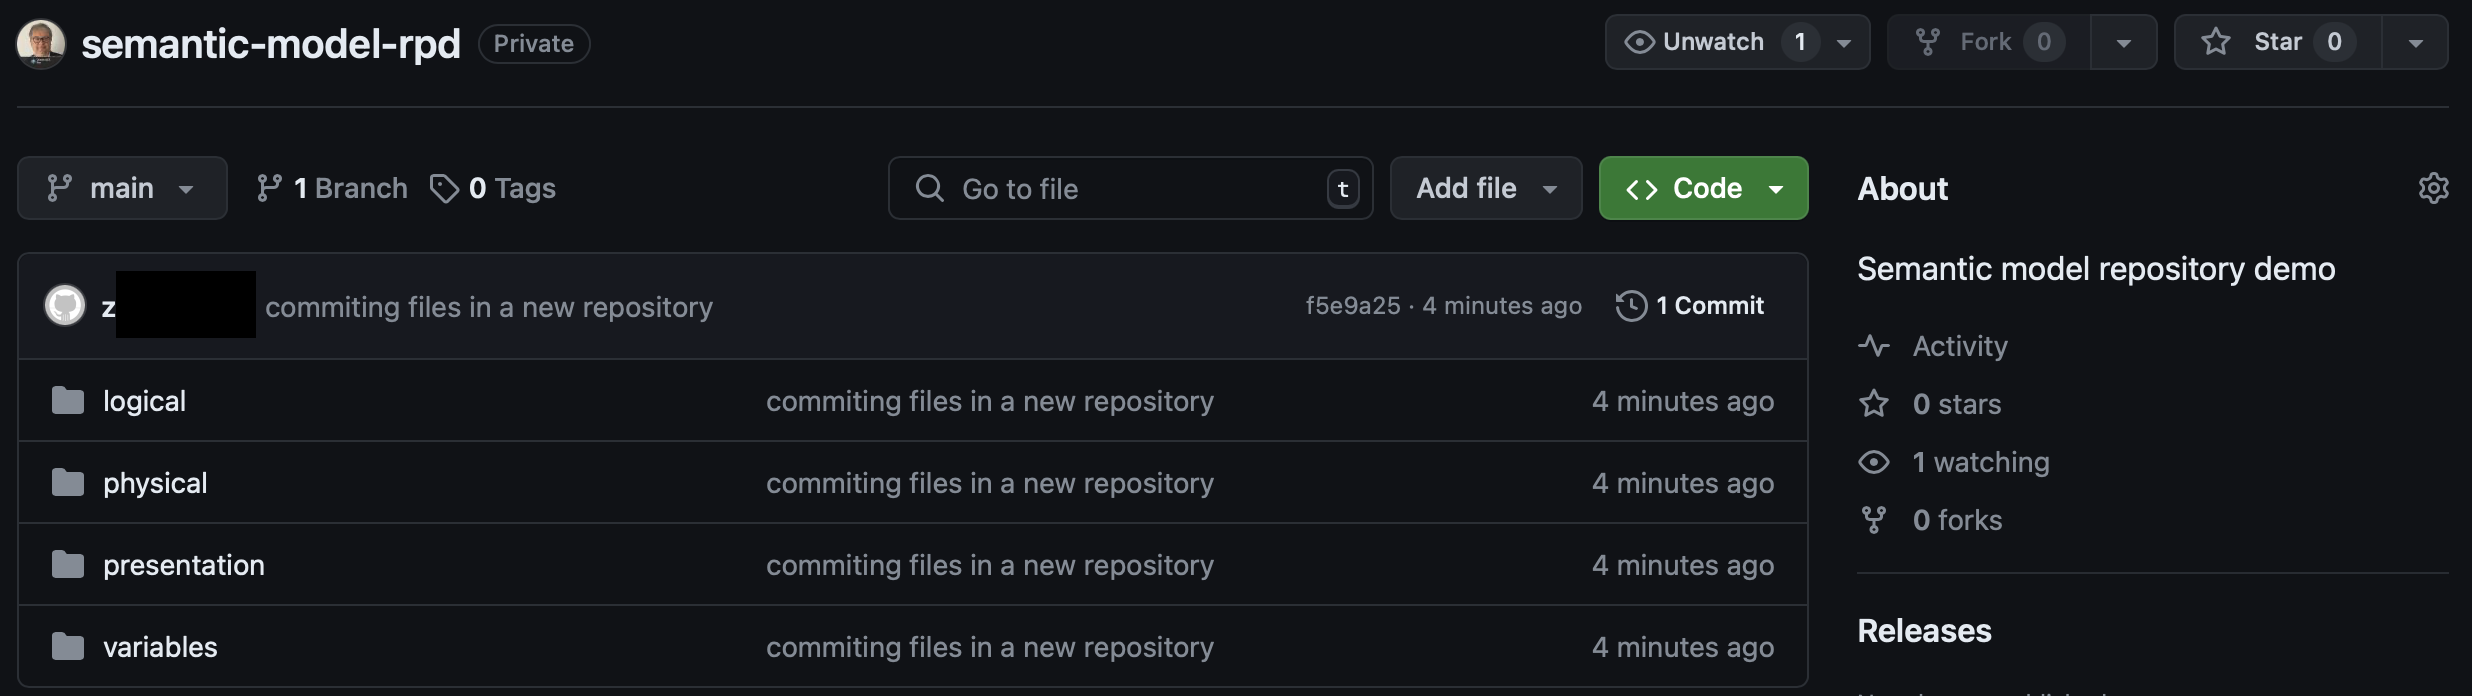This screenshot has width=2472, height=696.
Task: Expand the Unwatch notifications dropdown arrow
Action: (x=1844, y=42)
